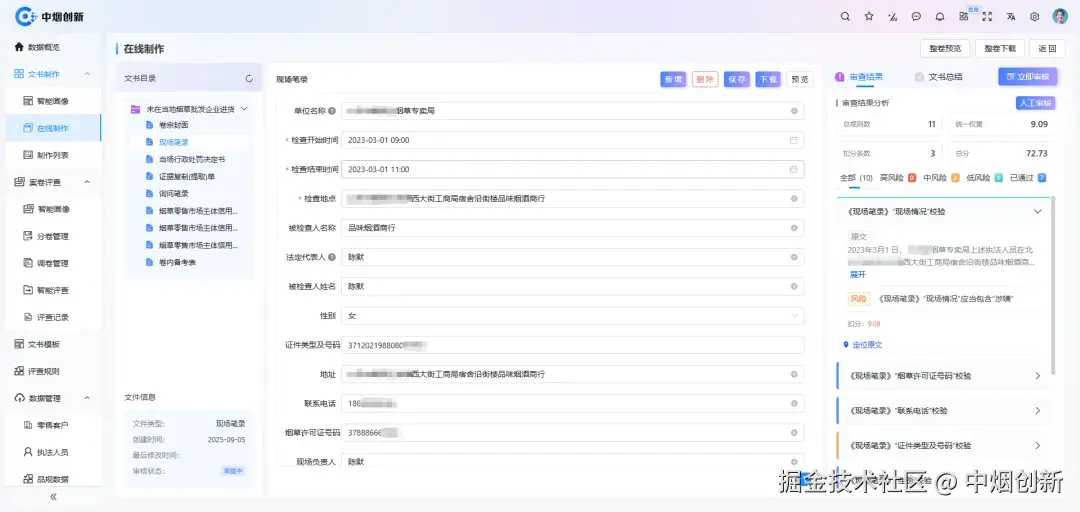The height and width of the screenshot is (512, 1080).
Task: Open the application grid icon in top bar
Action: (x=964, y=17)
